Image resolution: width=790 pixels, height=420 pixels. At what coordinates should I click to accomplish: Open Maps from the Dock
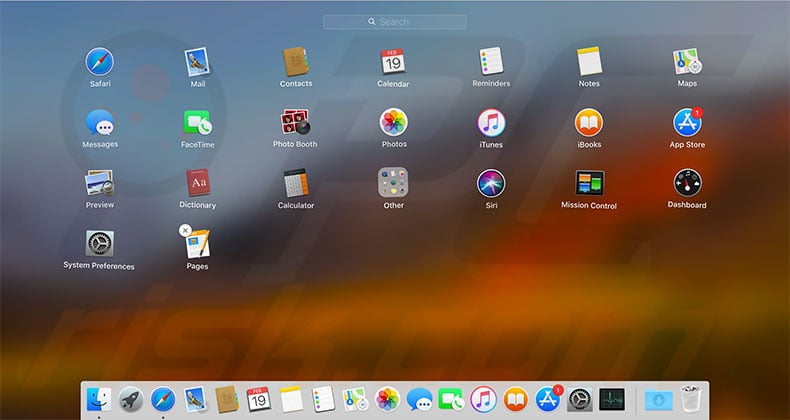tap(355, 399)
